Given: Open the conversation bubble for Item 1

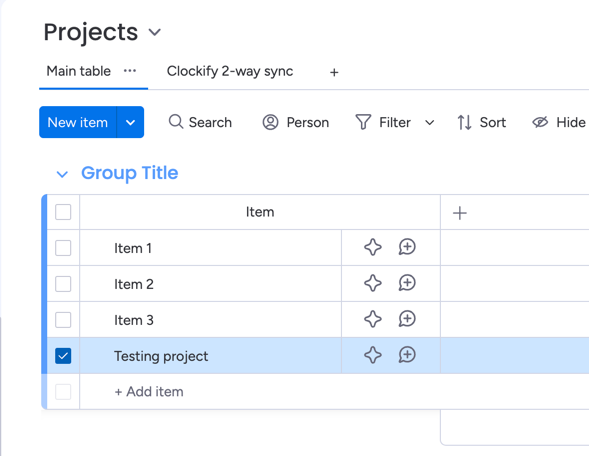Looking at the screenshot, I should pyautogui.click(x=407, y=247).
